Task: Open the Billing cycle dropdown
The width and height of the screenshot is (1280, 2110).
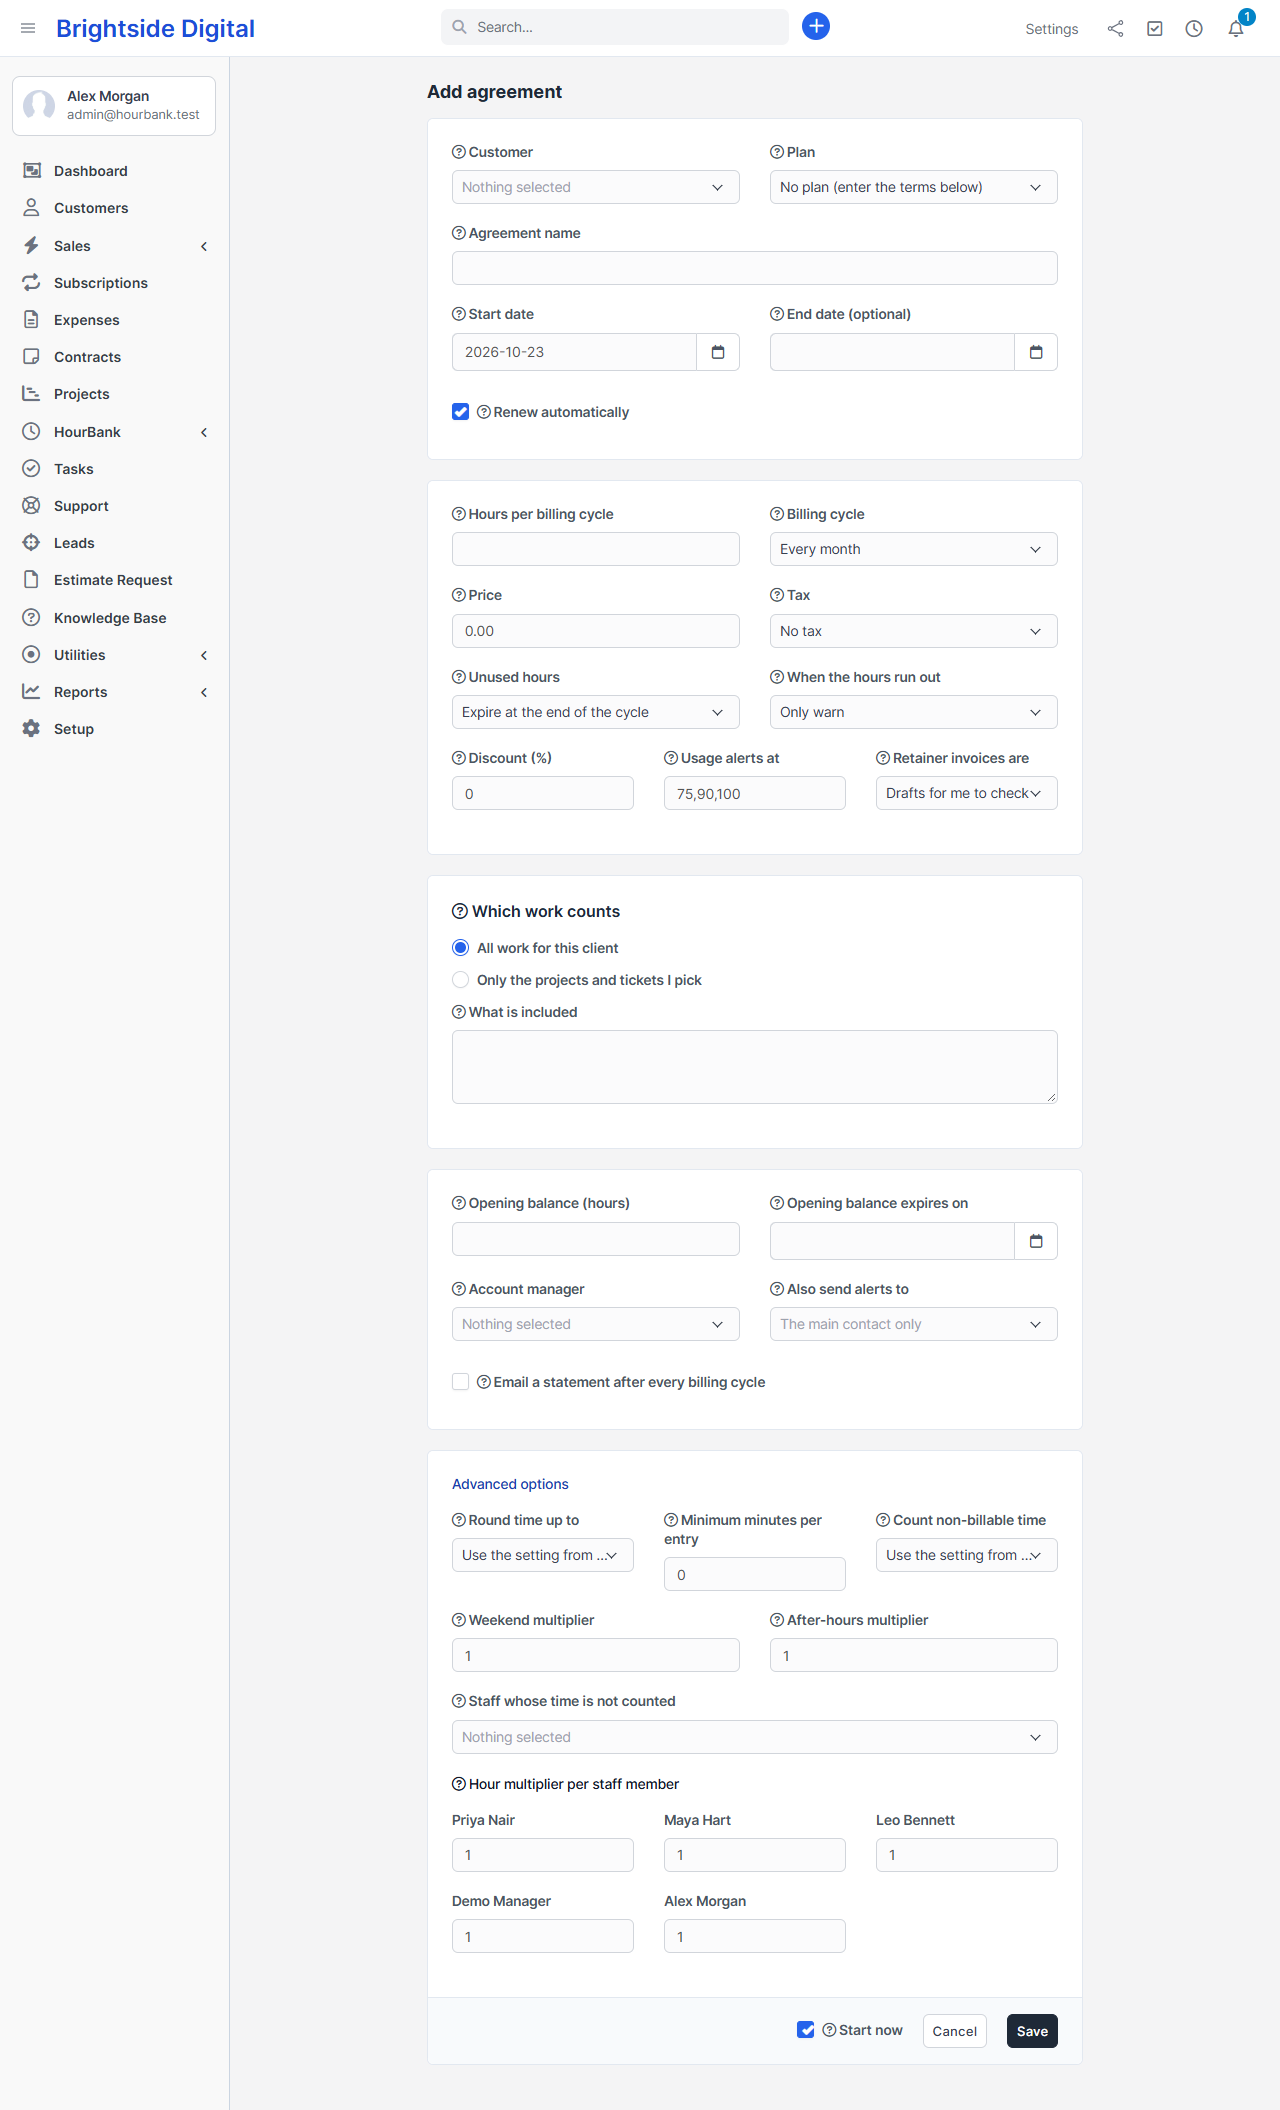Action: tap(914, 549)
